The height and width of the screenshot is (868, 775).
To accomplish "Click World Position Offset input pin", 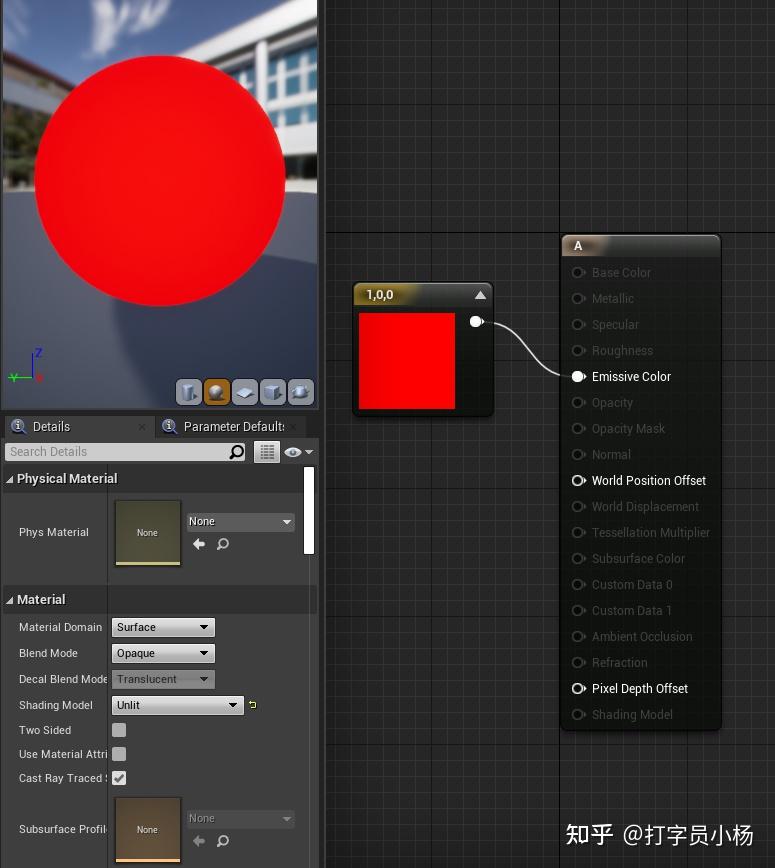I will [x=578, y=480].
